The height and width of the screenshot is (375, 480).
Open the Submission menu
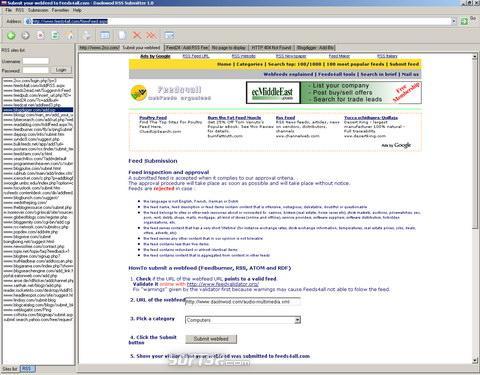coord(38,10)
